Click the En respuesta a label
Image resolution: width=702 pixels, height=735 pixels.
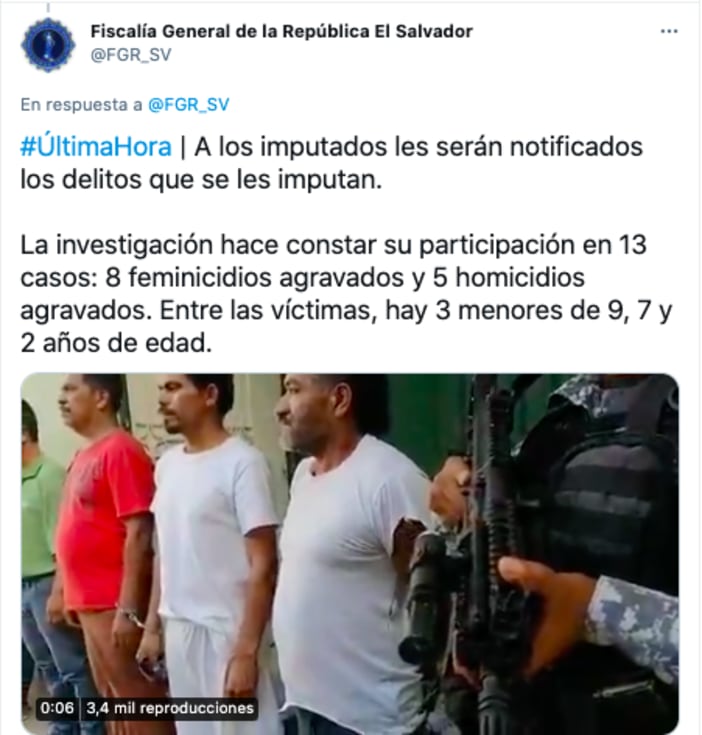pyautogui.click(x=81, y=105)
